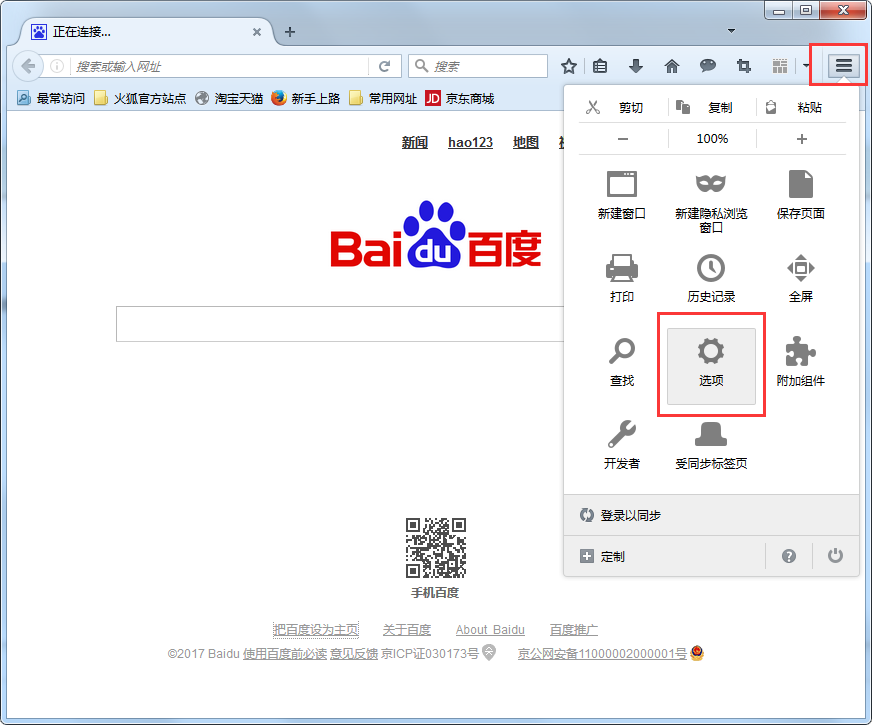Viewport: 872px width, 725px height.
Task: Reload the current page
Action: (384, 67)
